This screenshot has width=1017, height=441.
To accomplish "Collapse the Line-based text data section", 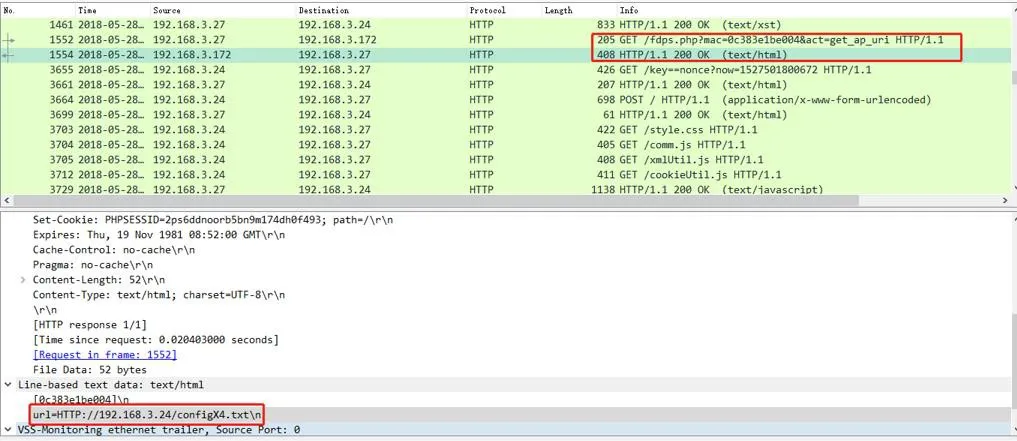I will 9,384.
